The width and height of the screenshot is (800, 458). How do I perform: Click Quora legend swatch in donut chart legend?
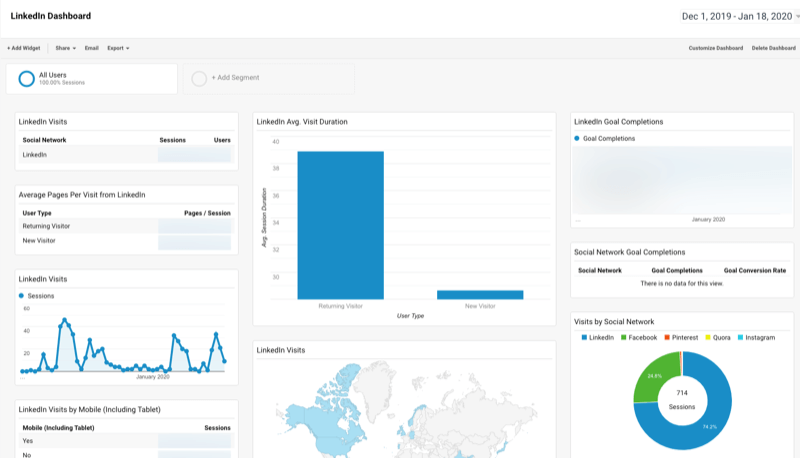[708, 338]
